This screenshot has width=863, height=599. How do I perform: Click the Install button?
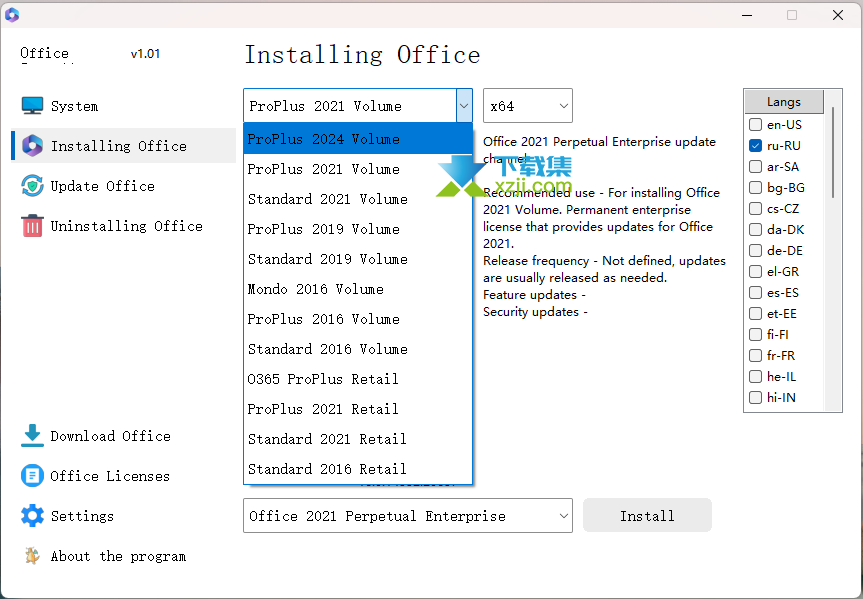tap(647, 515)
